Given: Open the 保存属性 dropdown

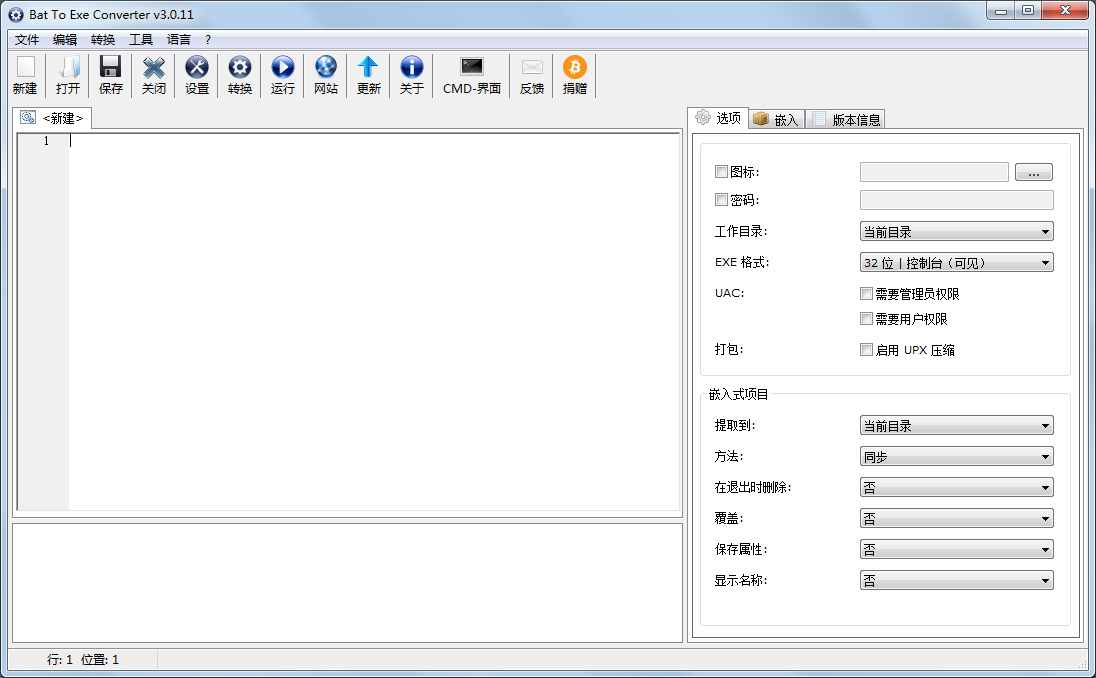Looking at the screenshot, I should pos(956,549).
